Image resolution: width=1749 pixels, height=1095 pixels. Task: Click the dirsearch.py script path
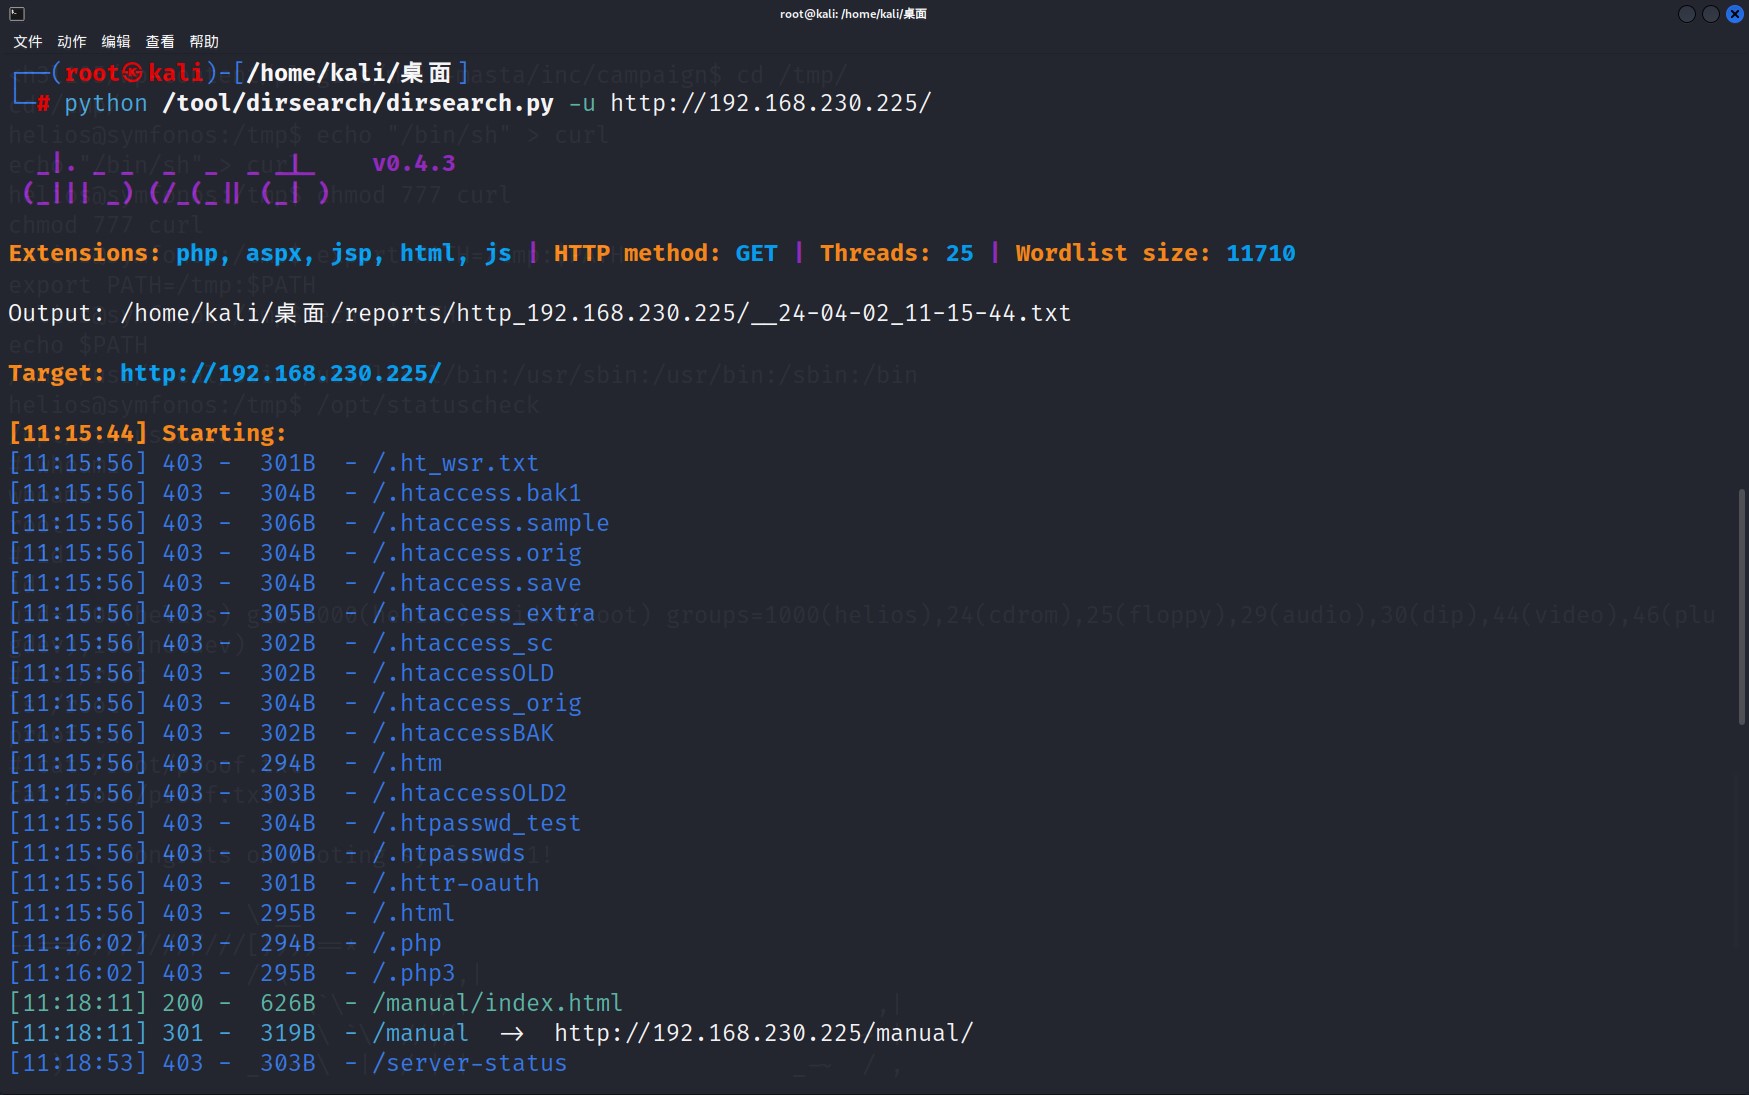tap(357, 103)
